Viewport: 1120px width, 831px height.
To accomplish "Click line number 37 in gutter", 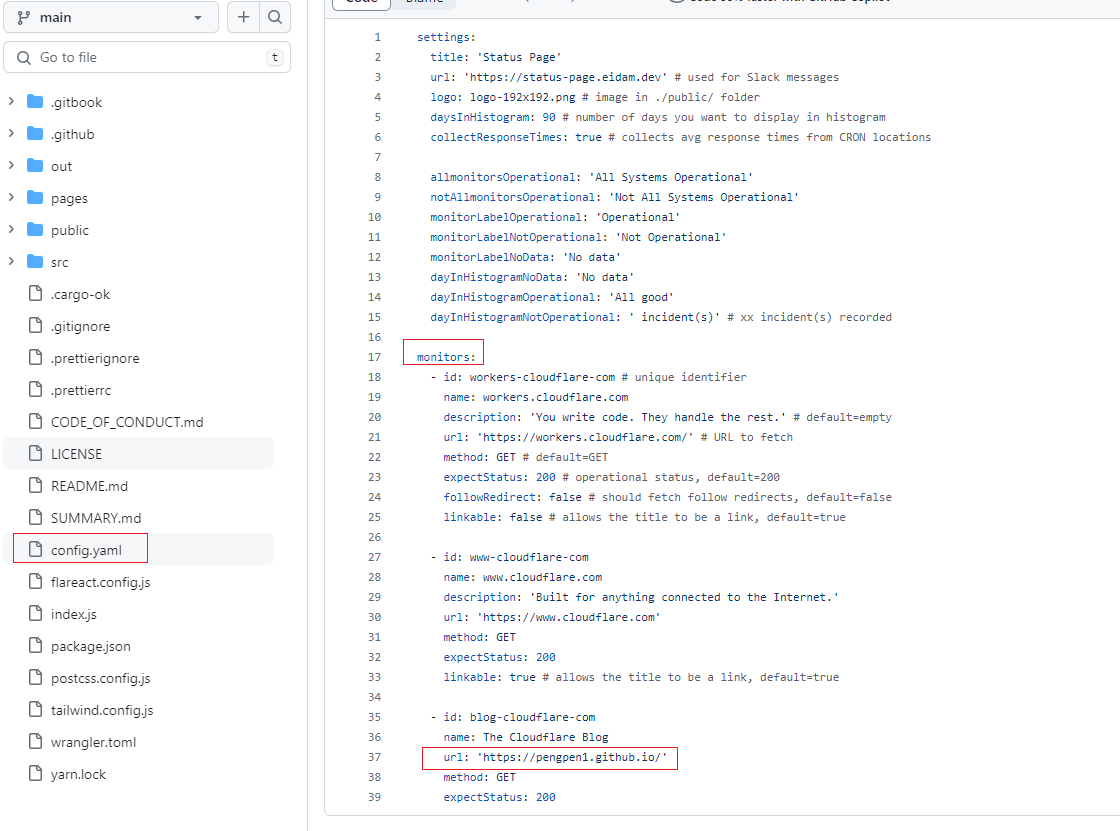I will coord(374,757).
